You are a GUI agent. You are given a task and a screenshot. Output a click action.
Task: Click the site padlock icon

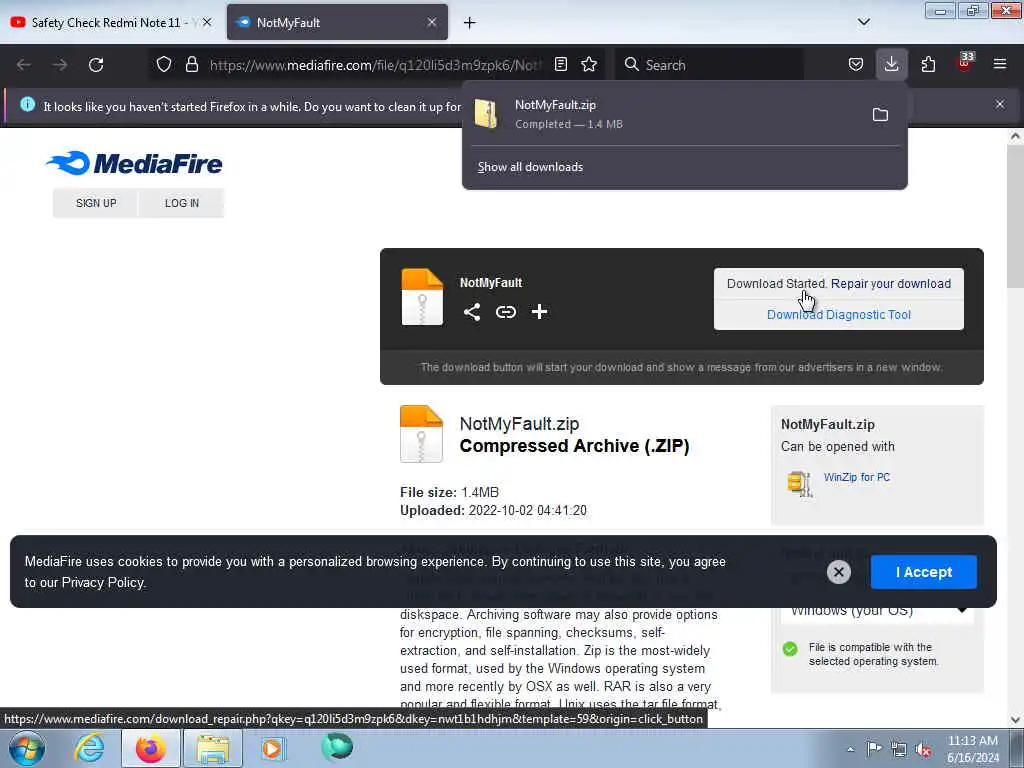click(191, 64)
